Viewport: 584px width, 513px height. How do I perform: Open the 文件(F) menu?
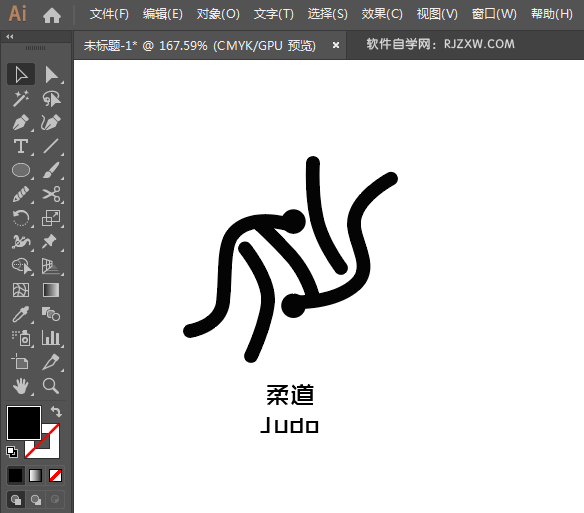click(x=109, y=14)
